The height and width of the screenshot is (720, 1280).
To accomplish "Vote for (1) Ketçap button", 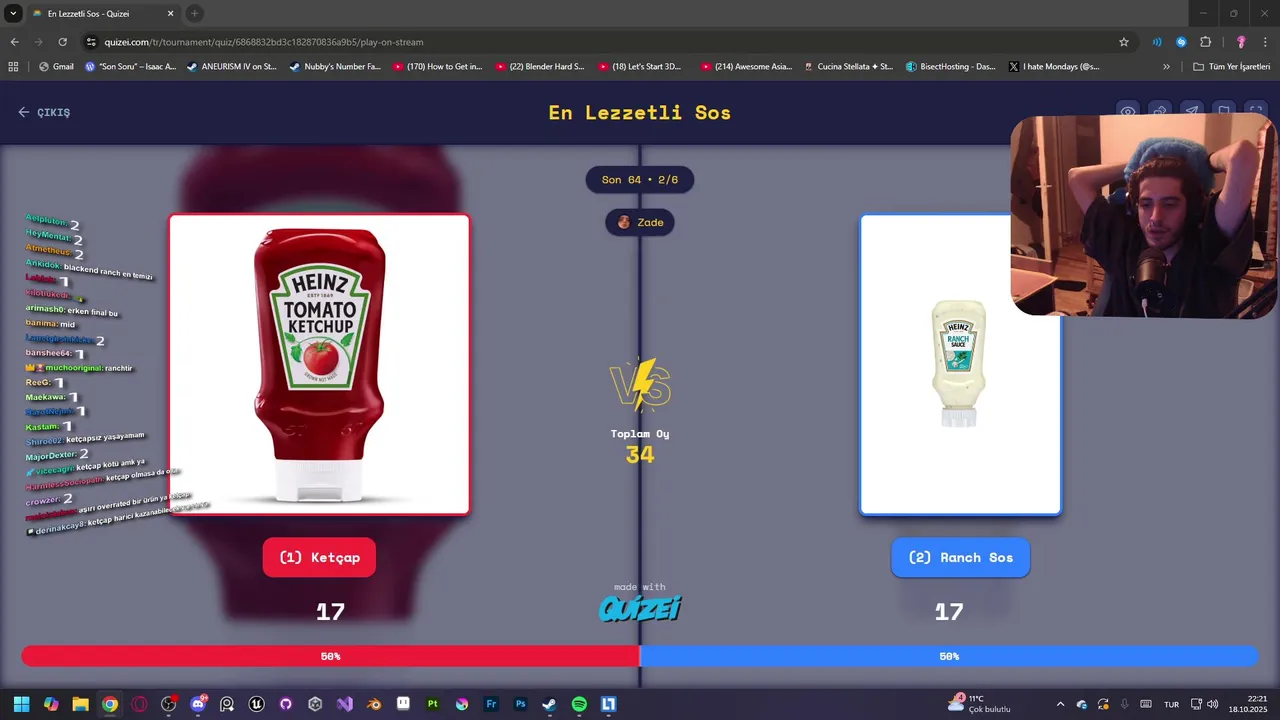I will [x=319, y=557].
